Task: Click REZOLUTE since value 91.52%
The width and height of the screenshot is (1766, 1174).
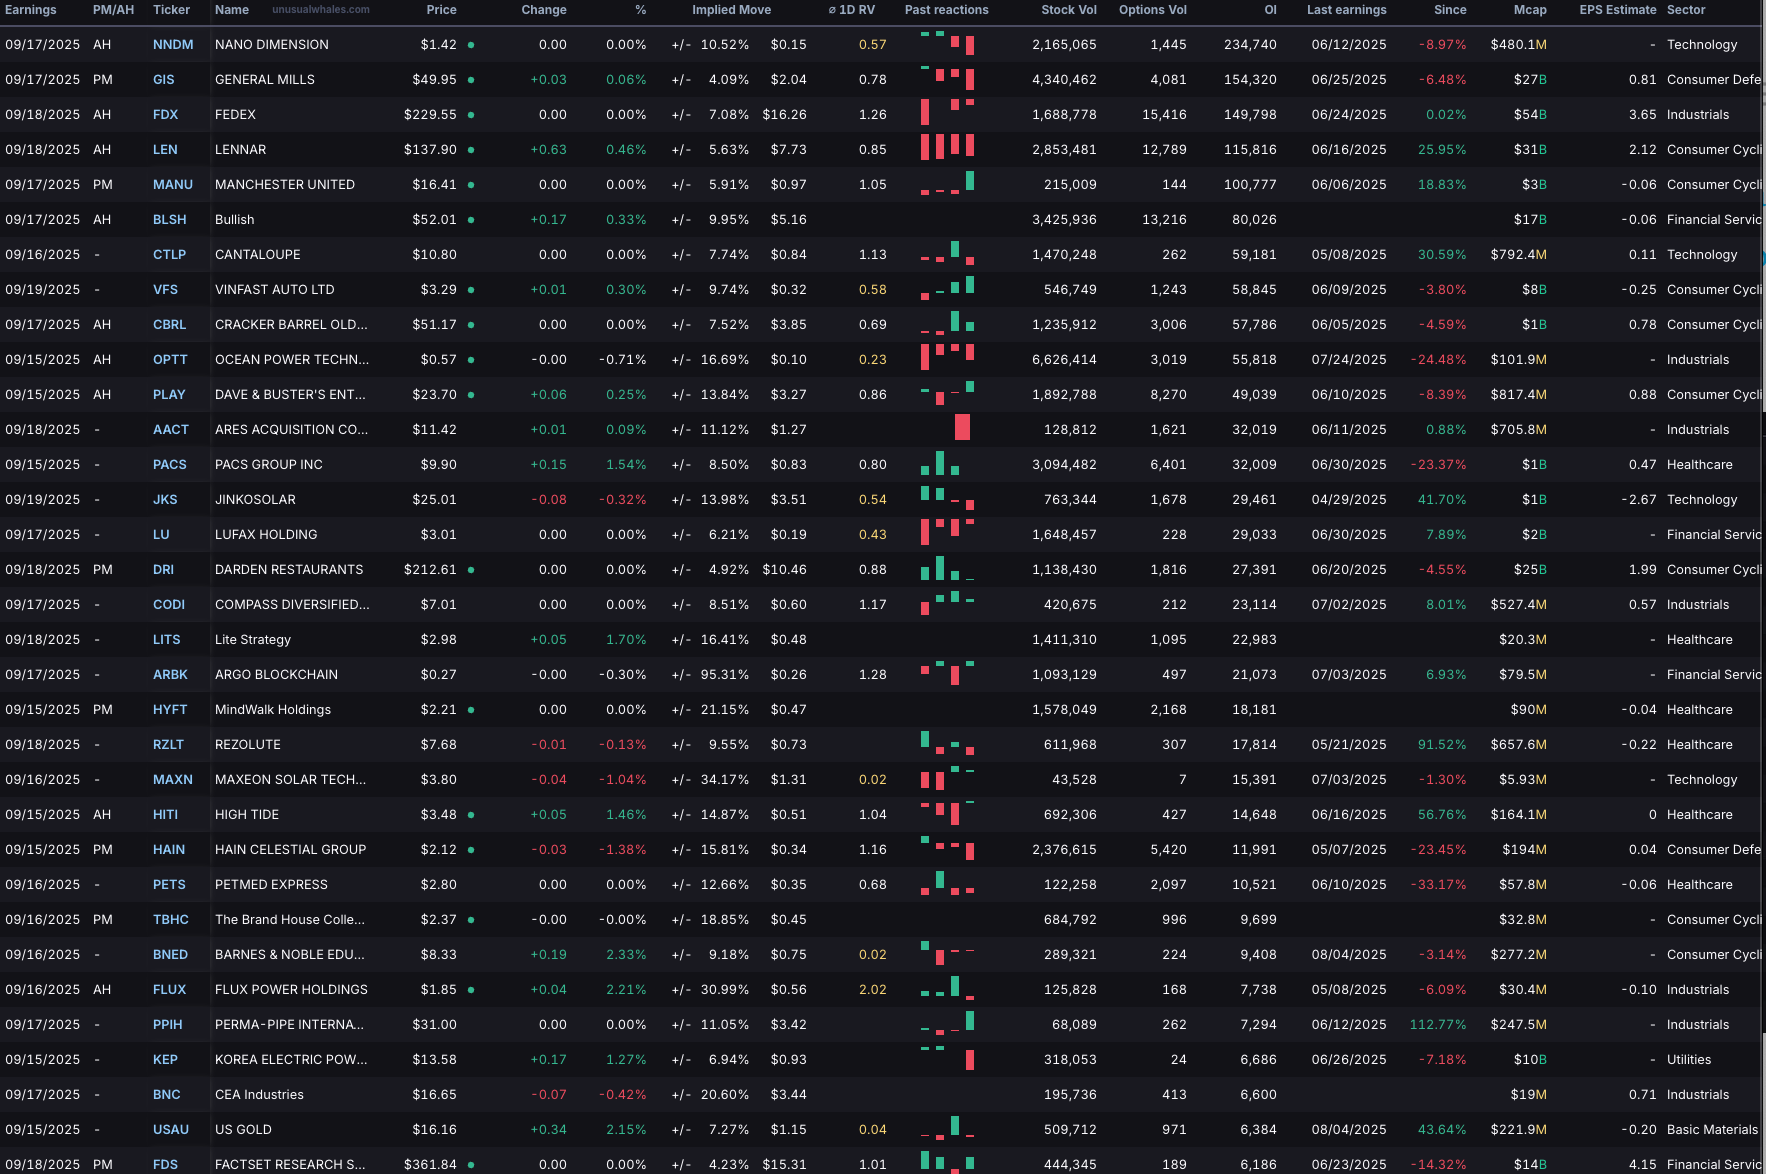Action: pyautogui.click(x=1442, y=745)
